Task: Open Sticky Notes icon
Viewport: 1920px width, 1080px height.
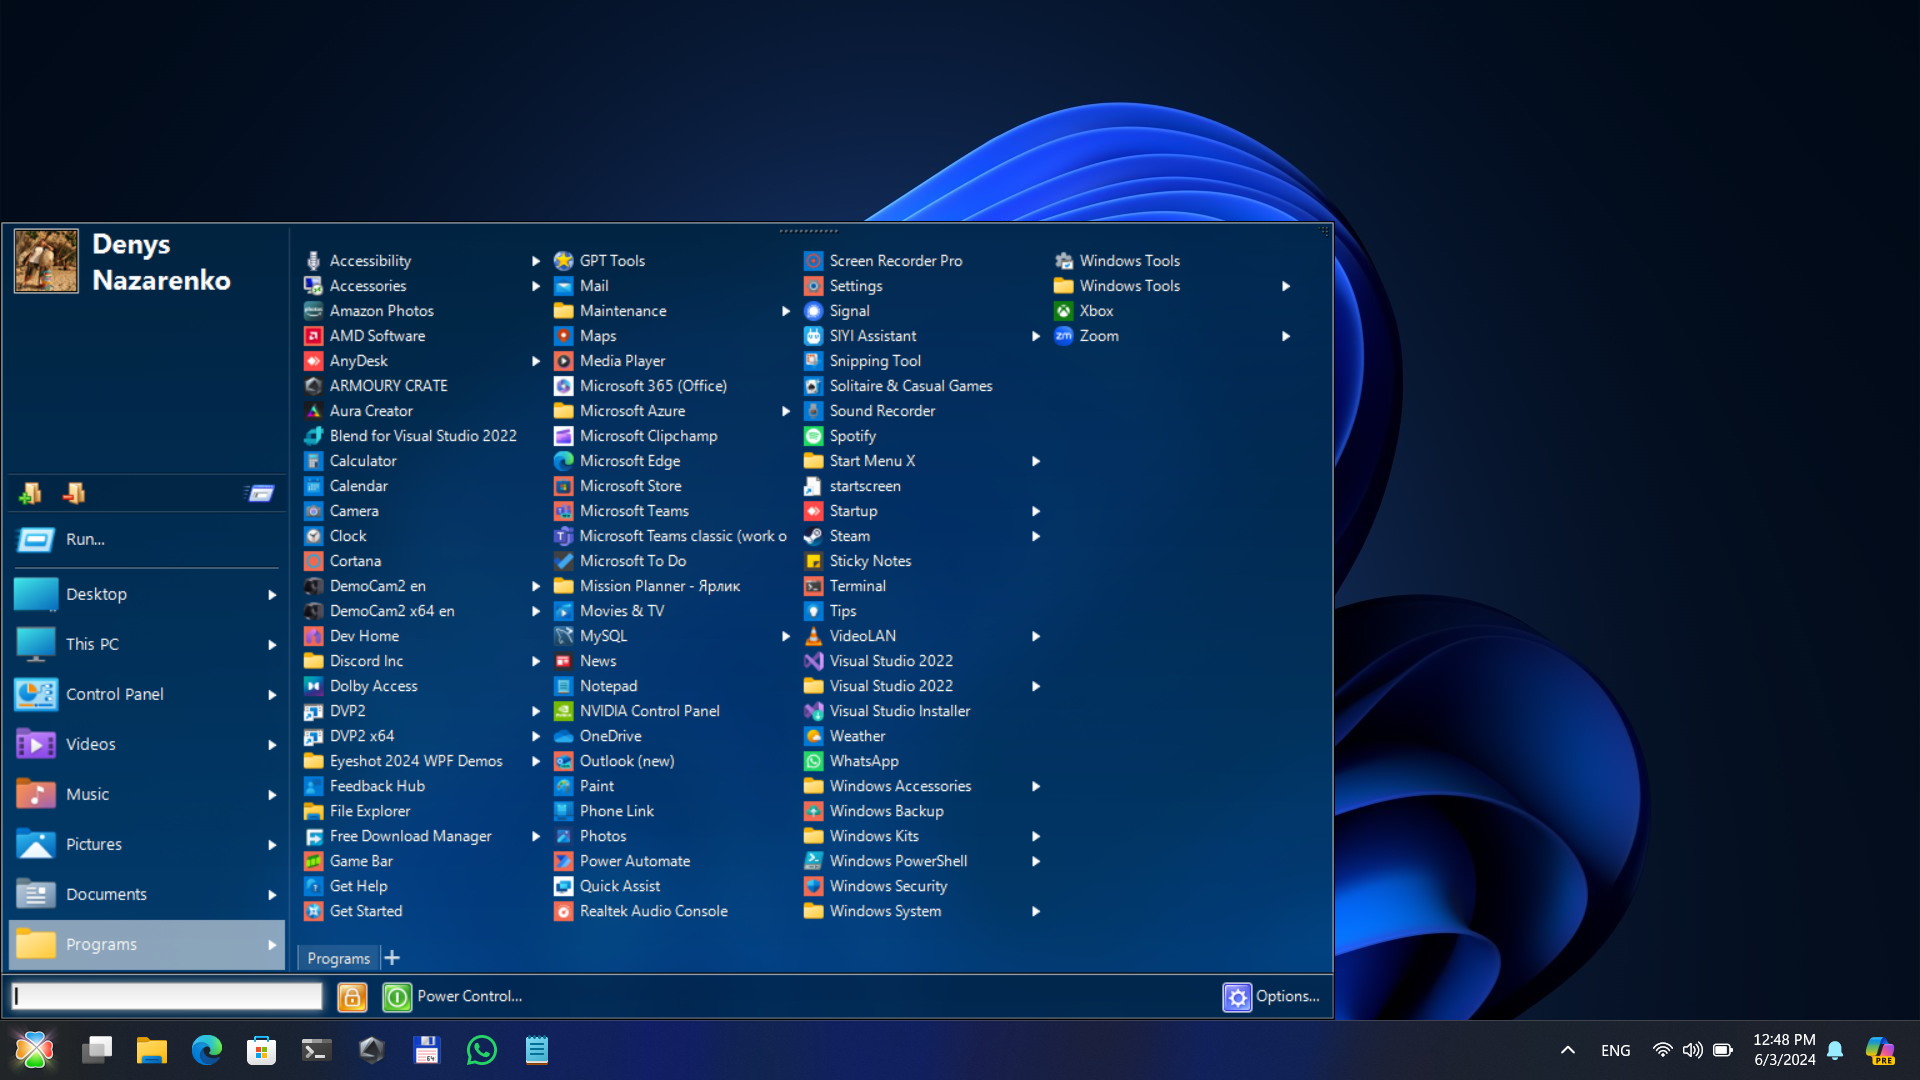Action: 813,561
